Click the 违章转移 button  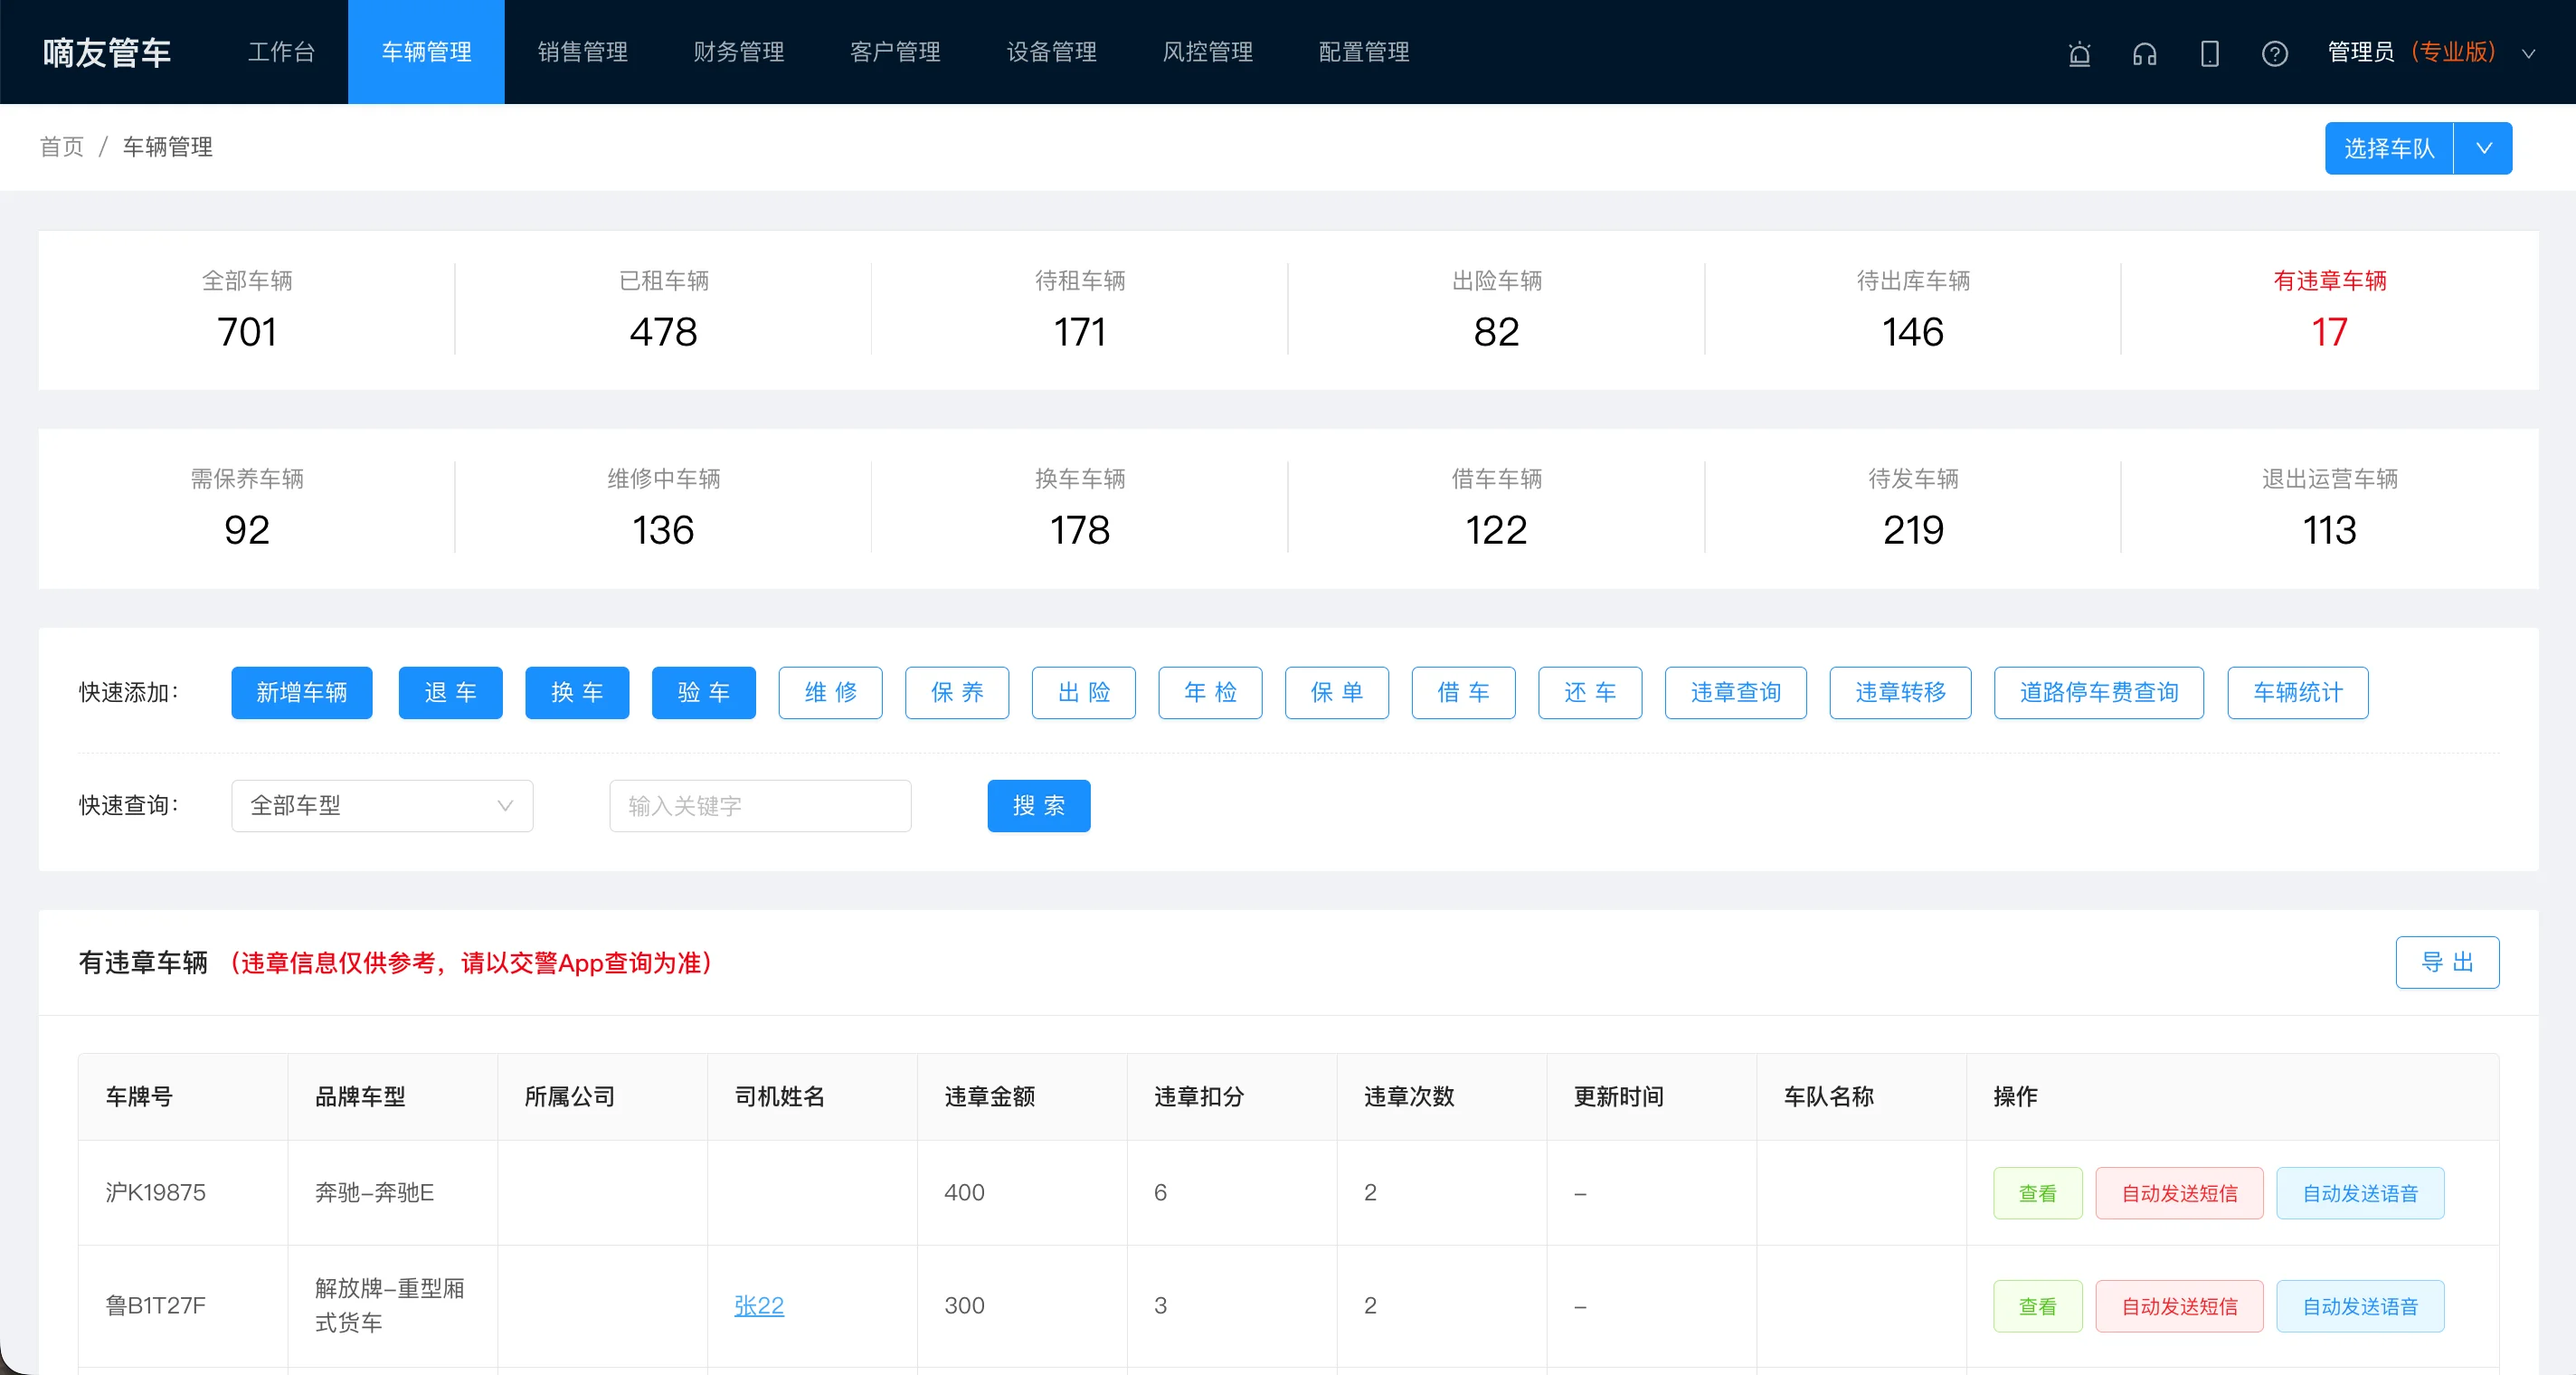tap(1900, 692)
